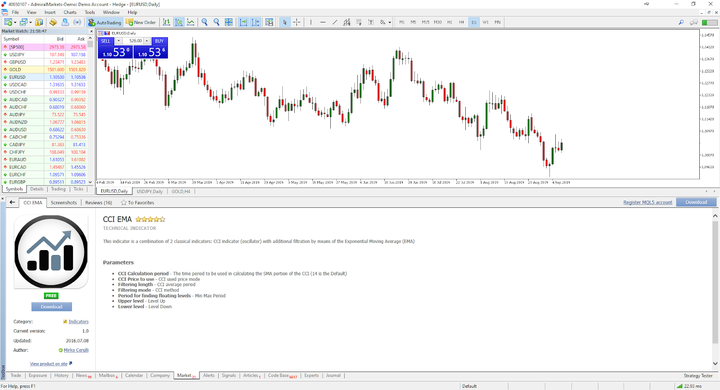Image resolution: width=720 pixels, height=390 pixels.
Task: Click the circular signals toolbar icon
Action: [x=77, y=22]
